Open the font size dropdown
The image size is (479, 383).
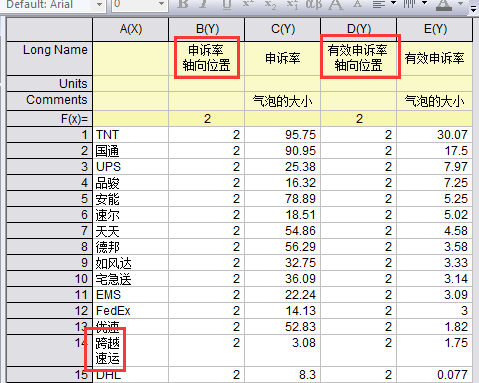(161, 4)
